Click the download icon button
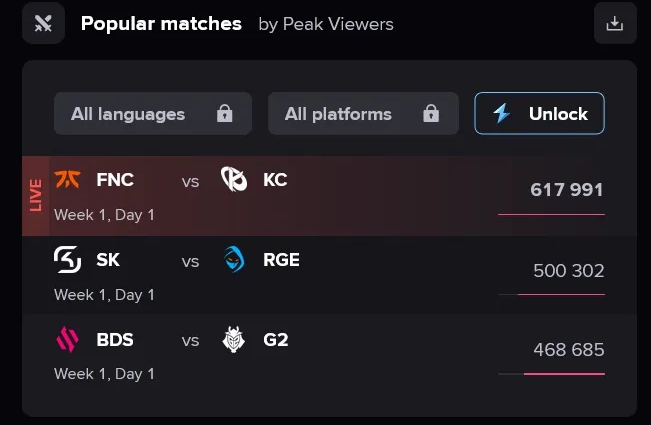The width and height of the screenshot is (651, 425). [x=615, y=23]
